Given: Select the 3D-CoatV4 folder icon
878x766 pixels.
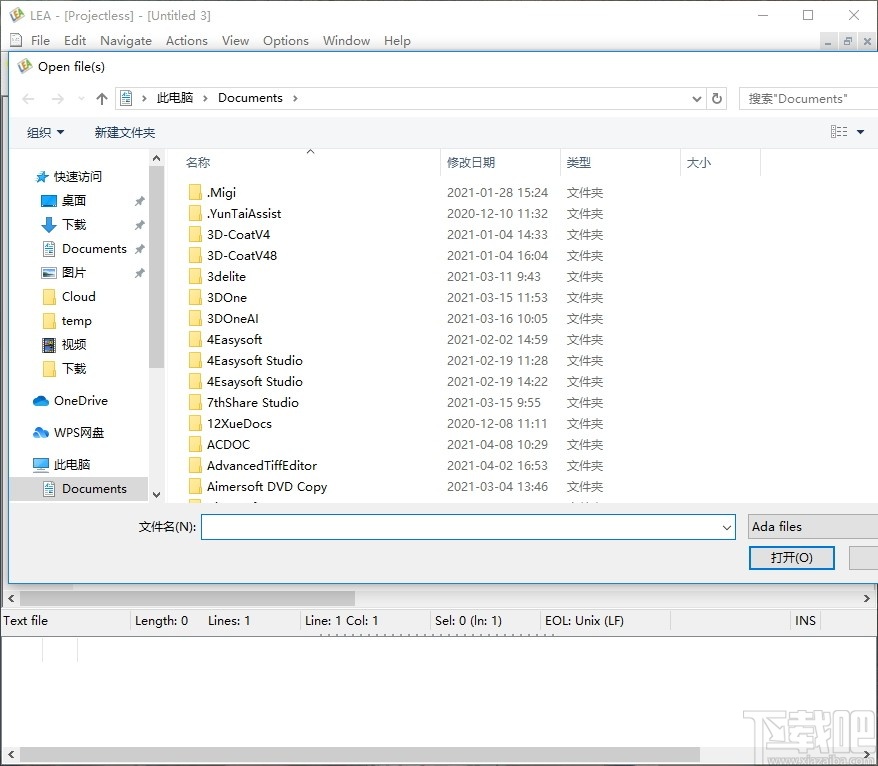Looking at the screenshot, I should tap(195, 235).
